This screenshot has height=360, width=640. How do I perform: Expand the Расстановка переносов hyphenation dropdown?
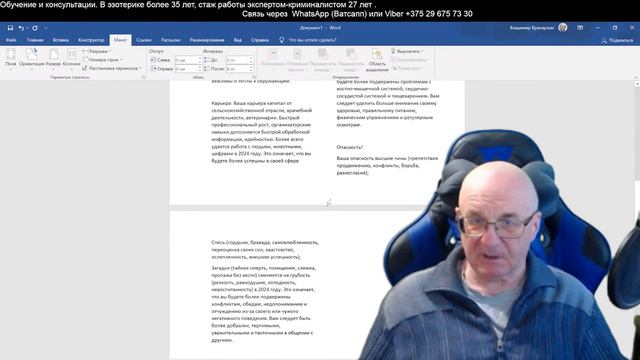[x=112, y=68]
